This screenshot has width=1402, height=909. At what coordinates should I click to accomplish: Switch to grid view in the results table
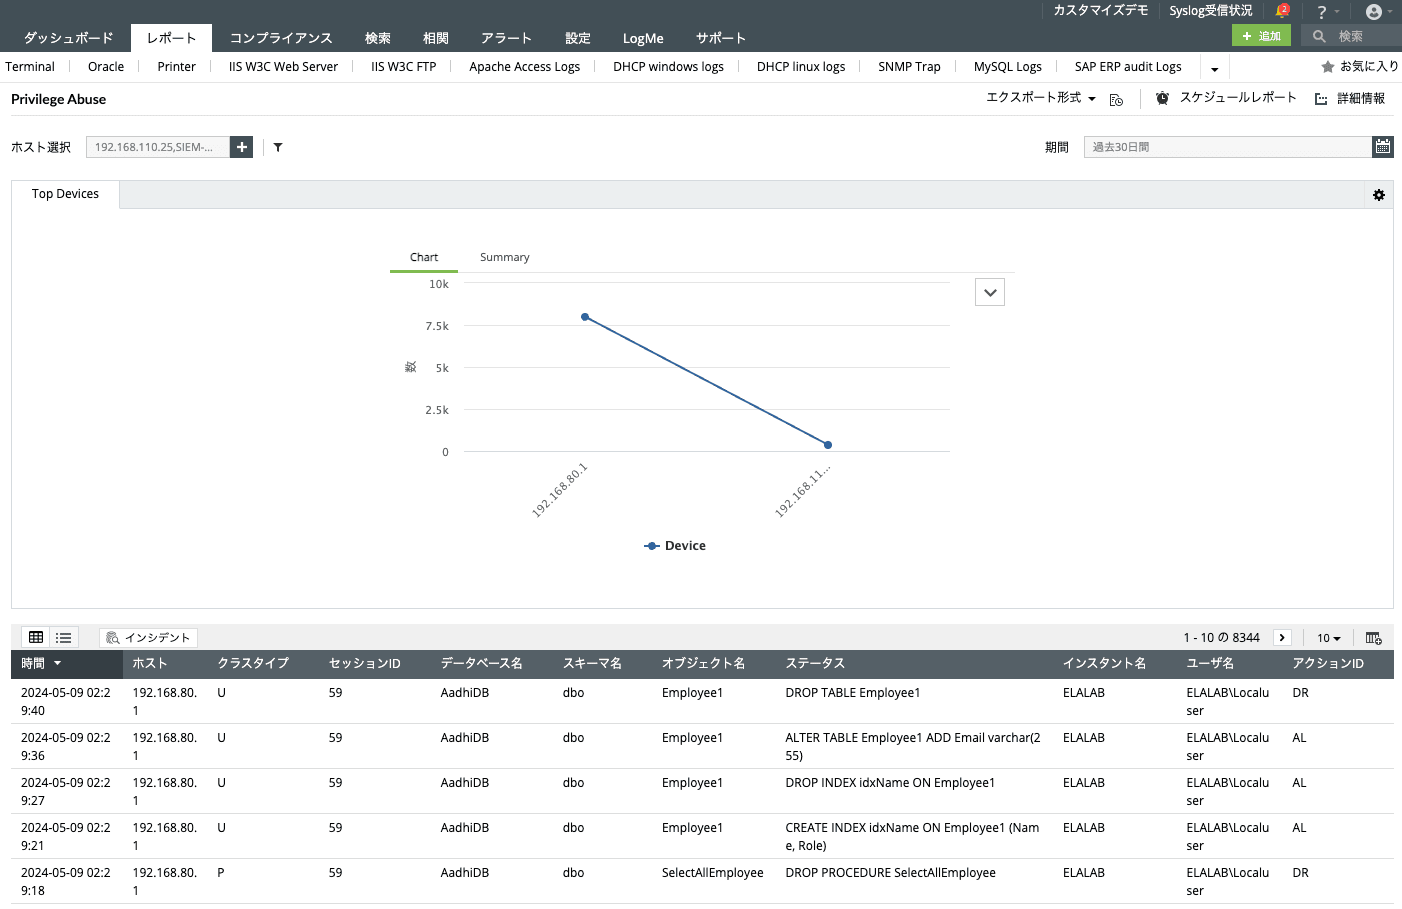pos(36,637)
